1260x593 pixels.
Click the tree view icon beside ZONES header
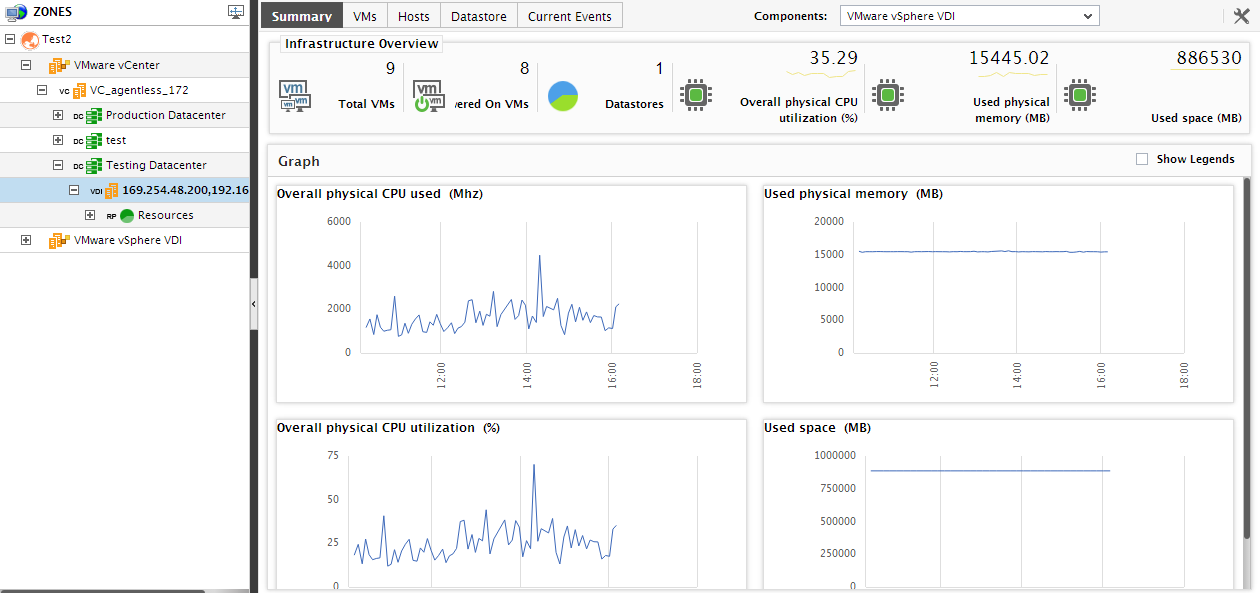pyautogui.click(x=236, y=12)
